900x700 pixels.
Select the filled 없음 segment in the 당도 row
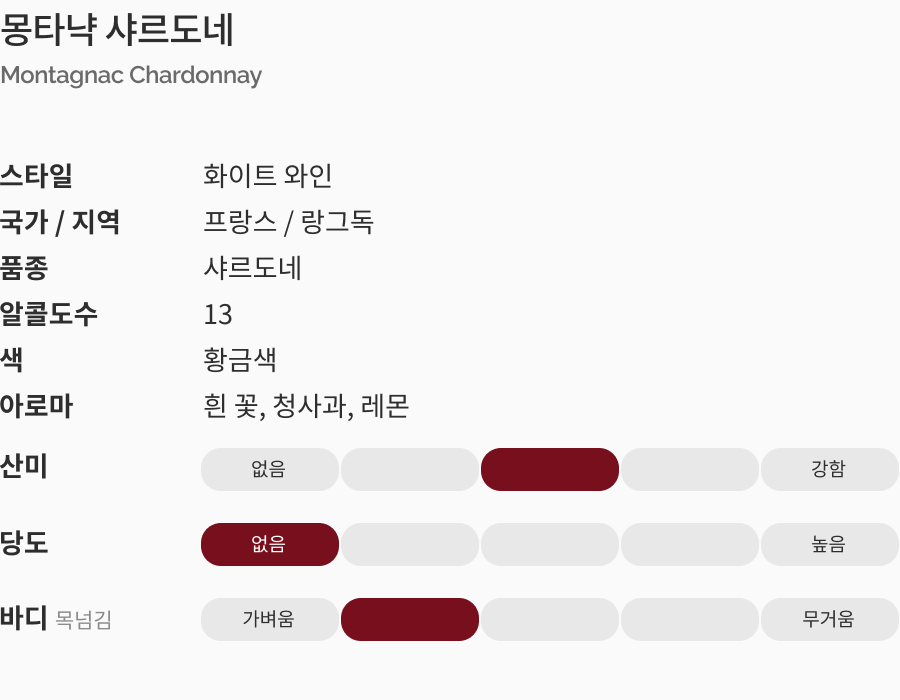coord(270,544)
